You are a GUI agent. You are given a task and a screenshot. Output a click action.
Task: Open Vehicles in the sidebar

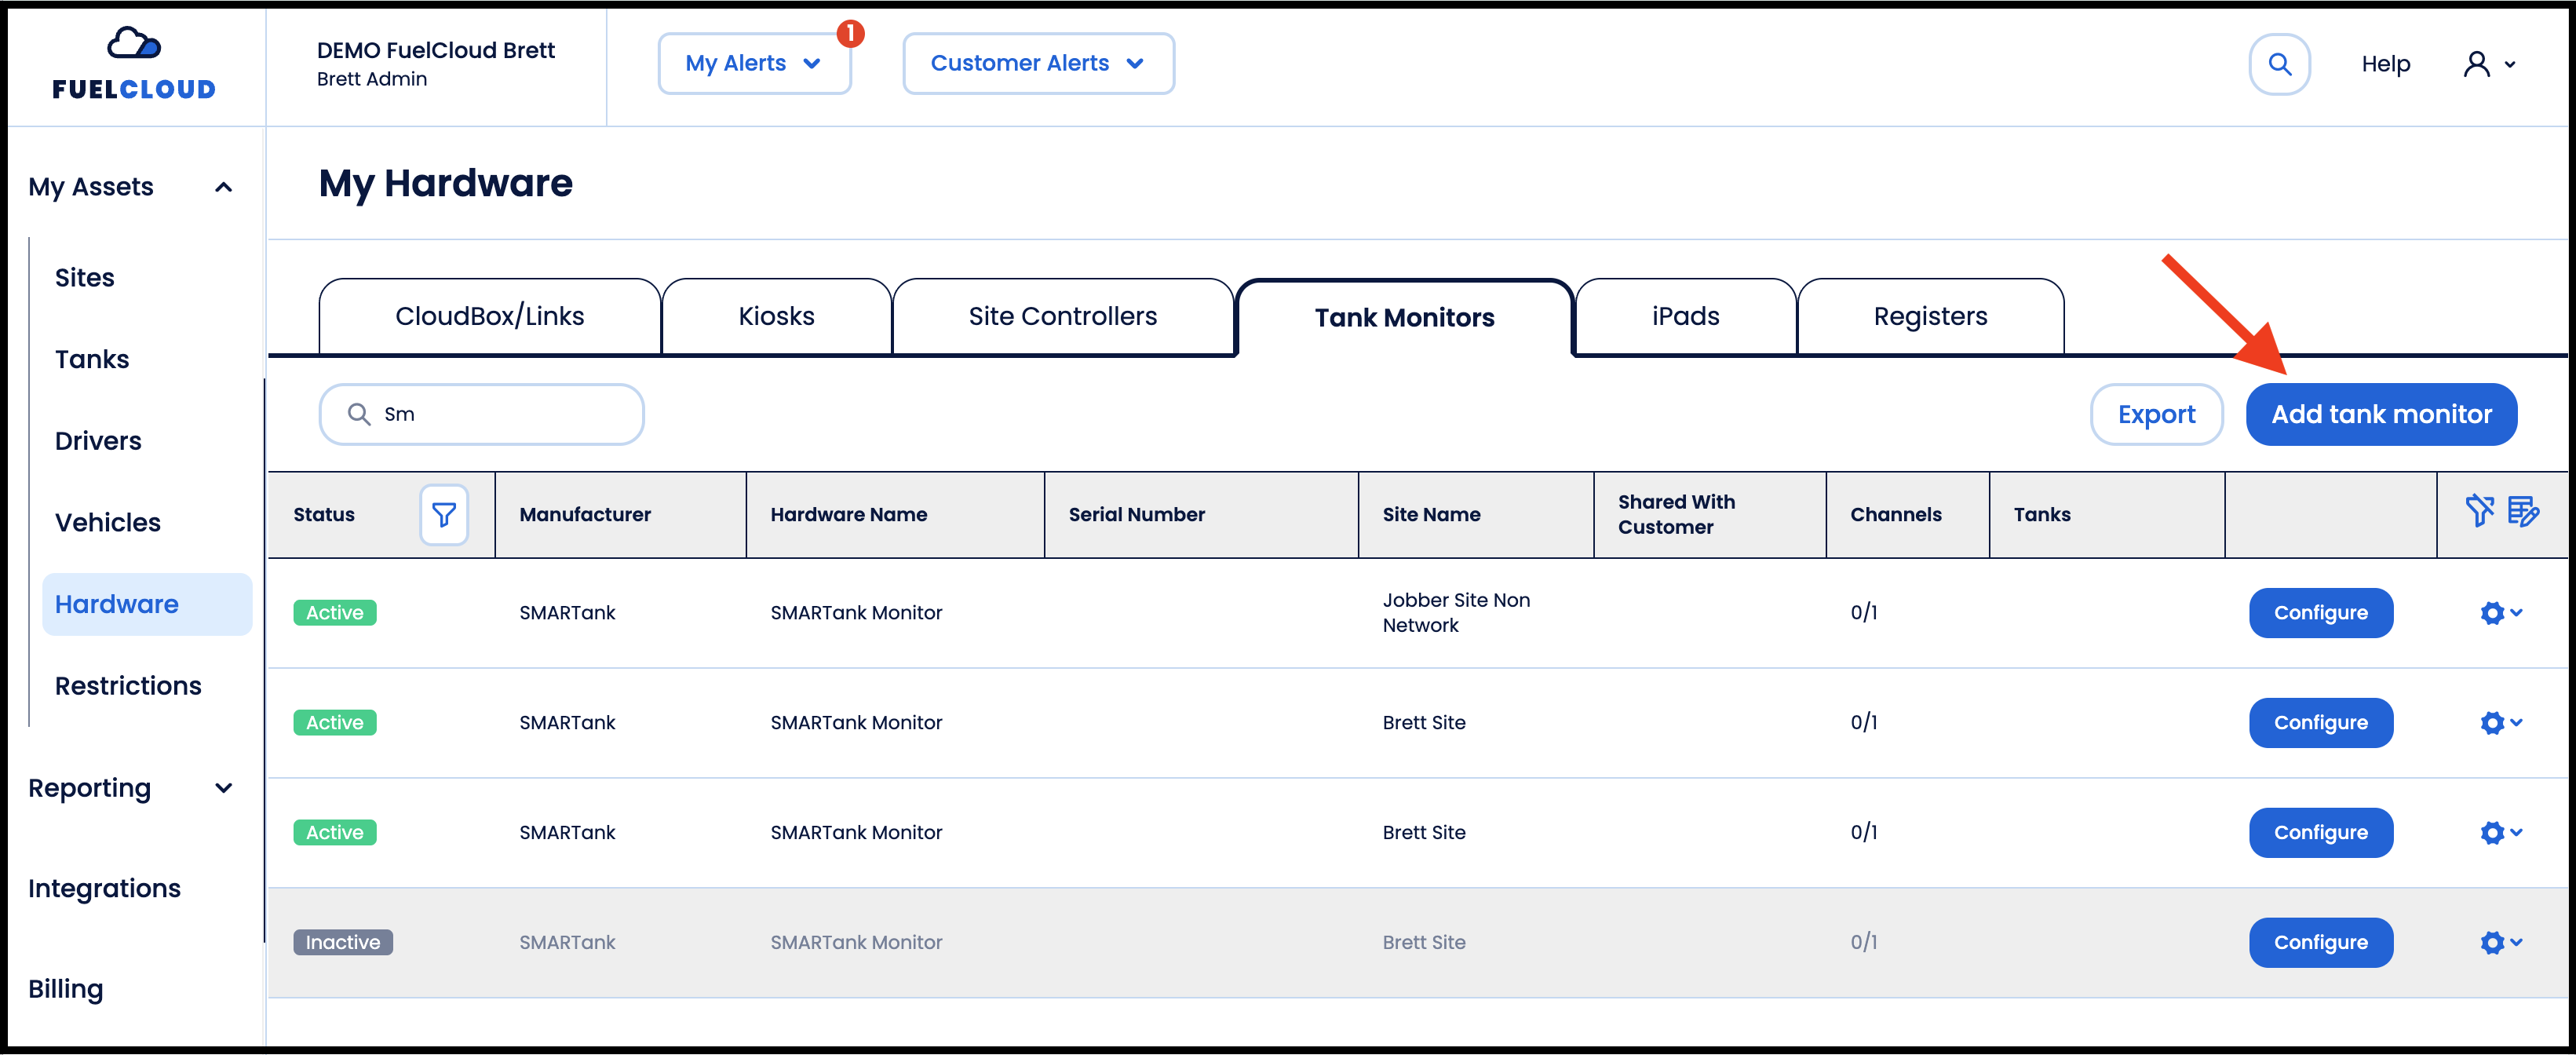tap(108, 523)
